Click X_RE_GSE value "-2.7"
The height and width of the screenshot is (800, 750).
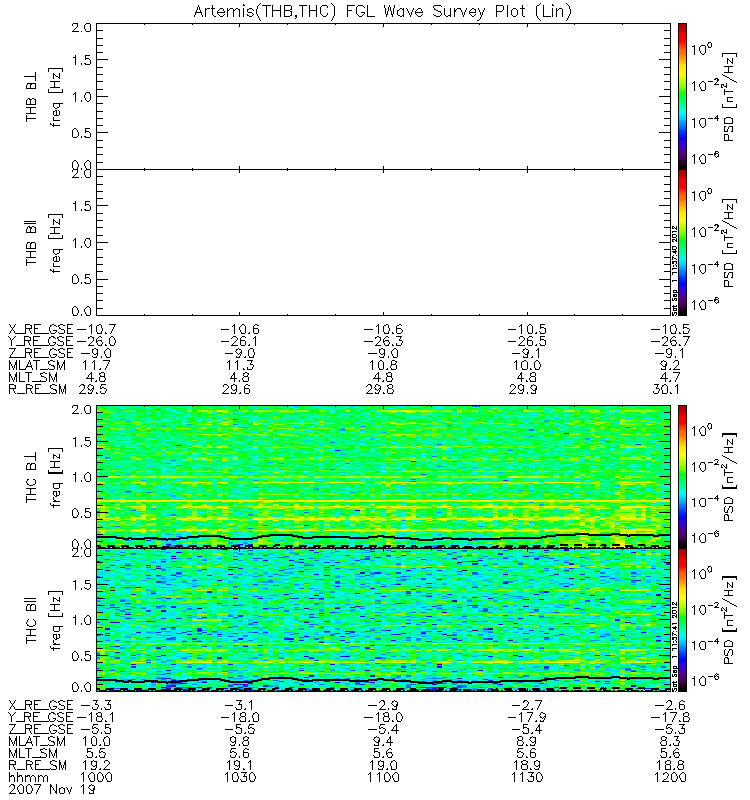[x=527, y=705]
